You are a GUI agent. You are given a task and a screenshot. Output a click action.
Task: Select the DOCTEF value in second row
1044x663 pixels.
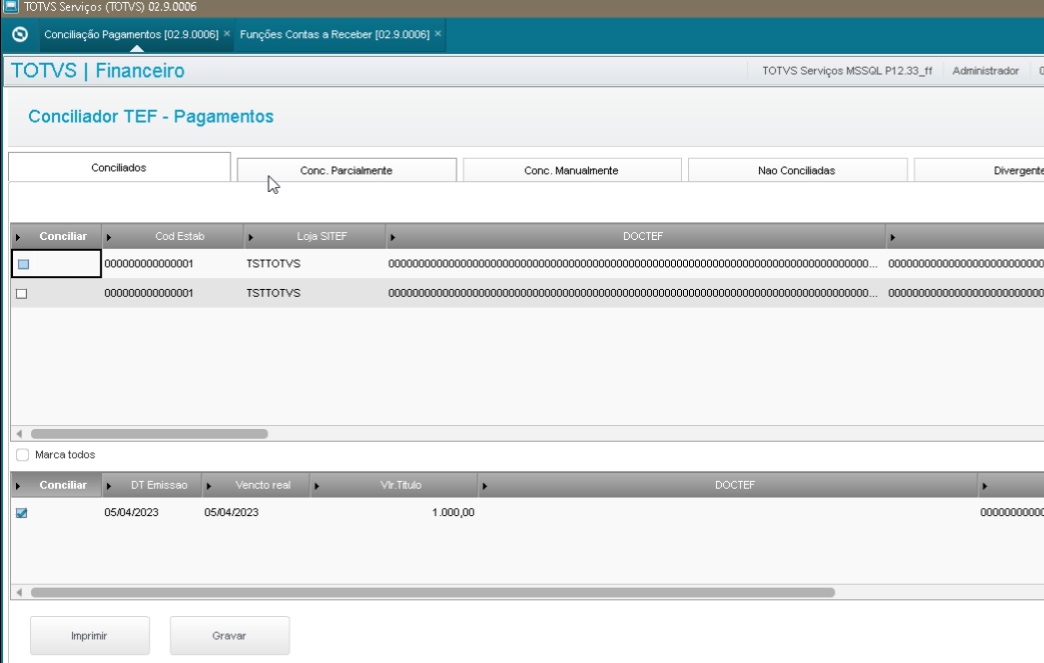[x=635, y=293]
